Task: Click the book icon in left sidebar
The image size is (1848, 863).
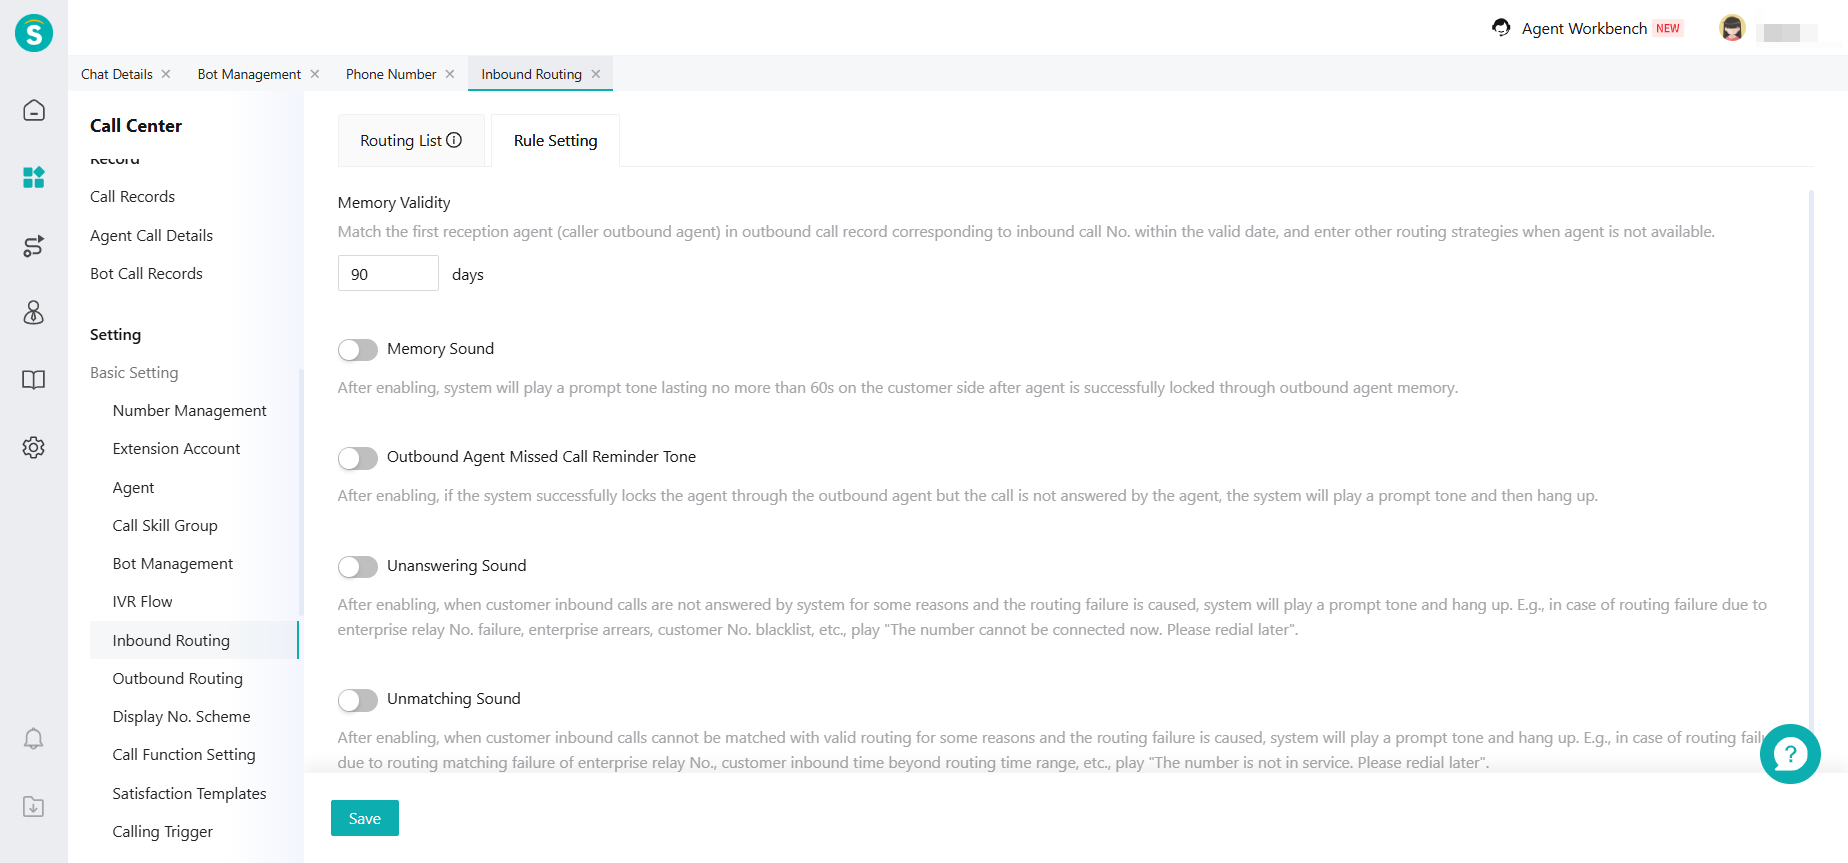Action: click(34, 380)
